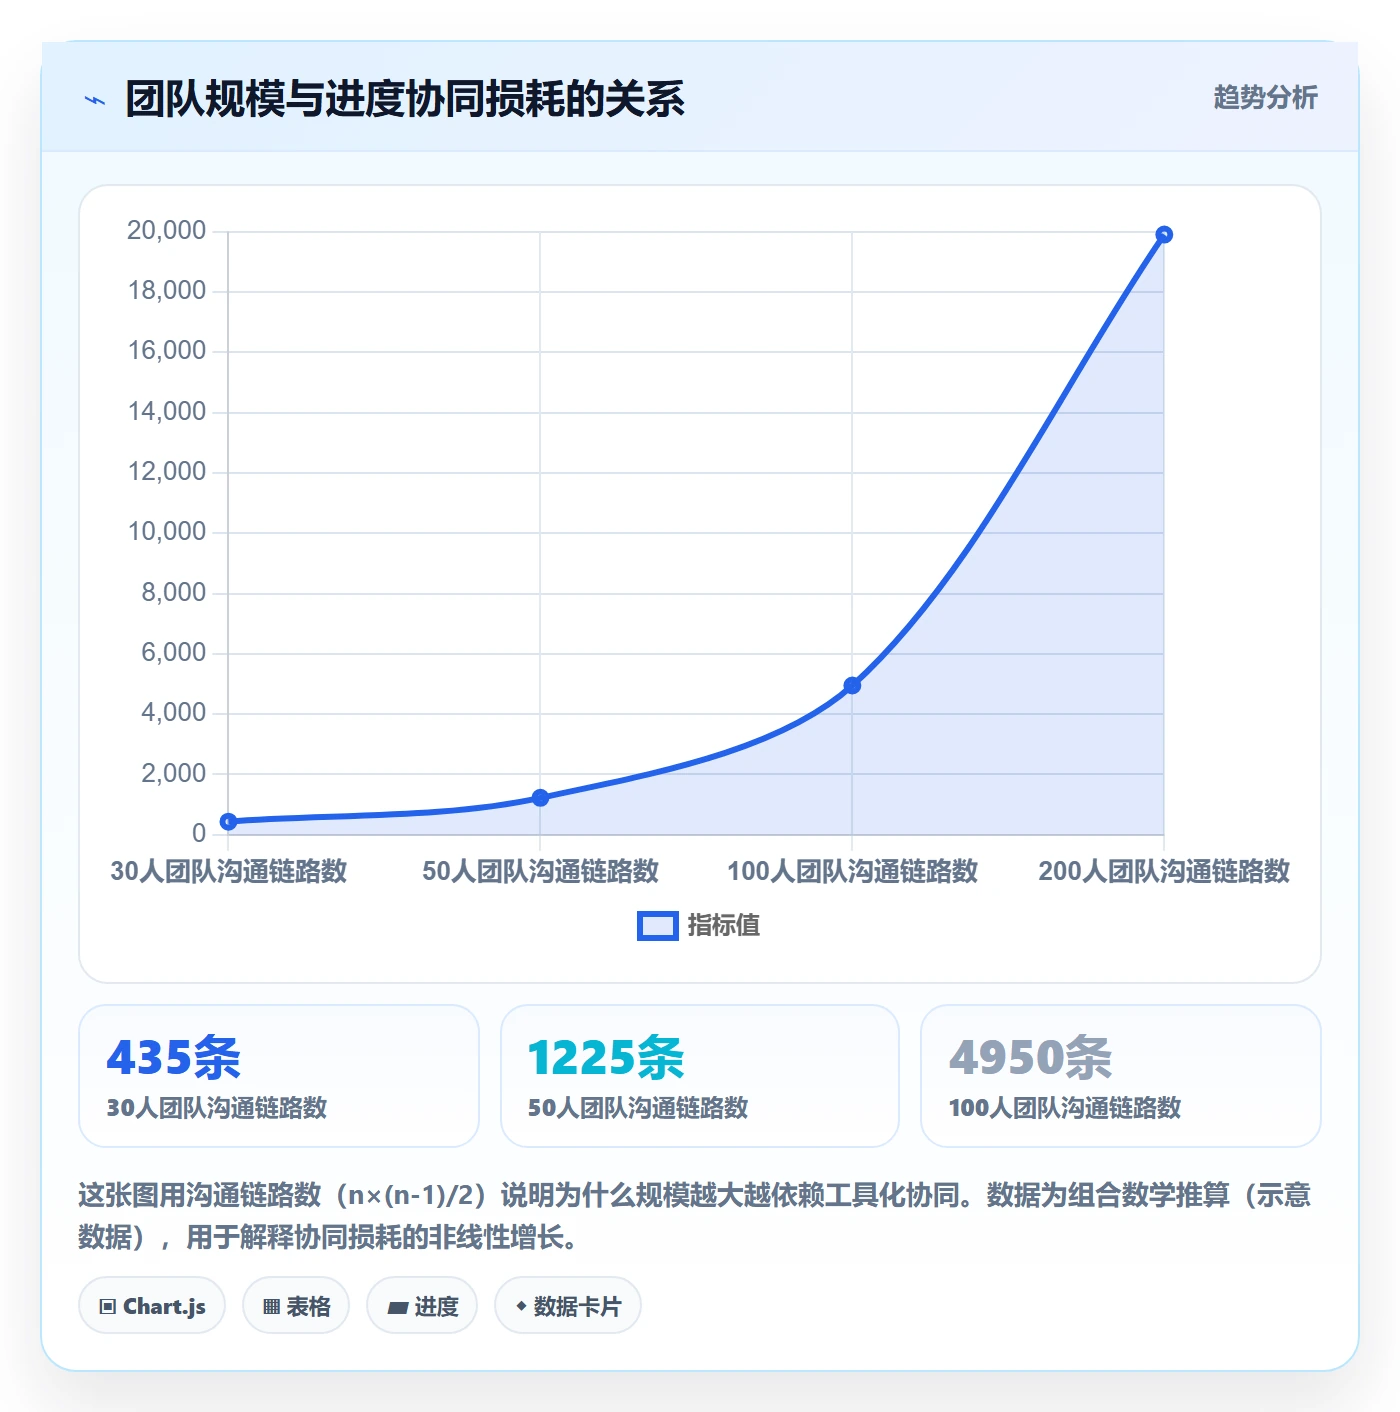Click the x-axis label 200人团队沟通链路数
The width and height of the screenshot is (1400, 1412).
(x=1164, y=871)
